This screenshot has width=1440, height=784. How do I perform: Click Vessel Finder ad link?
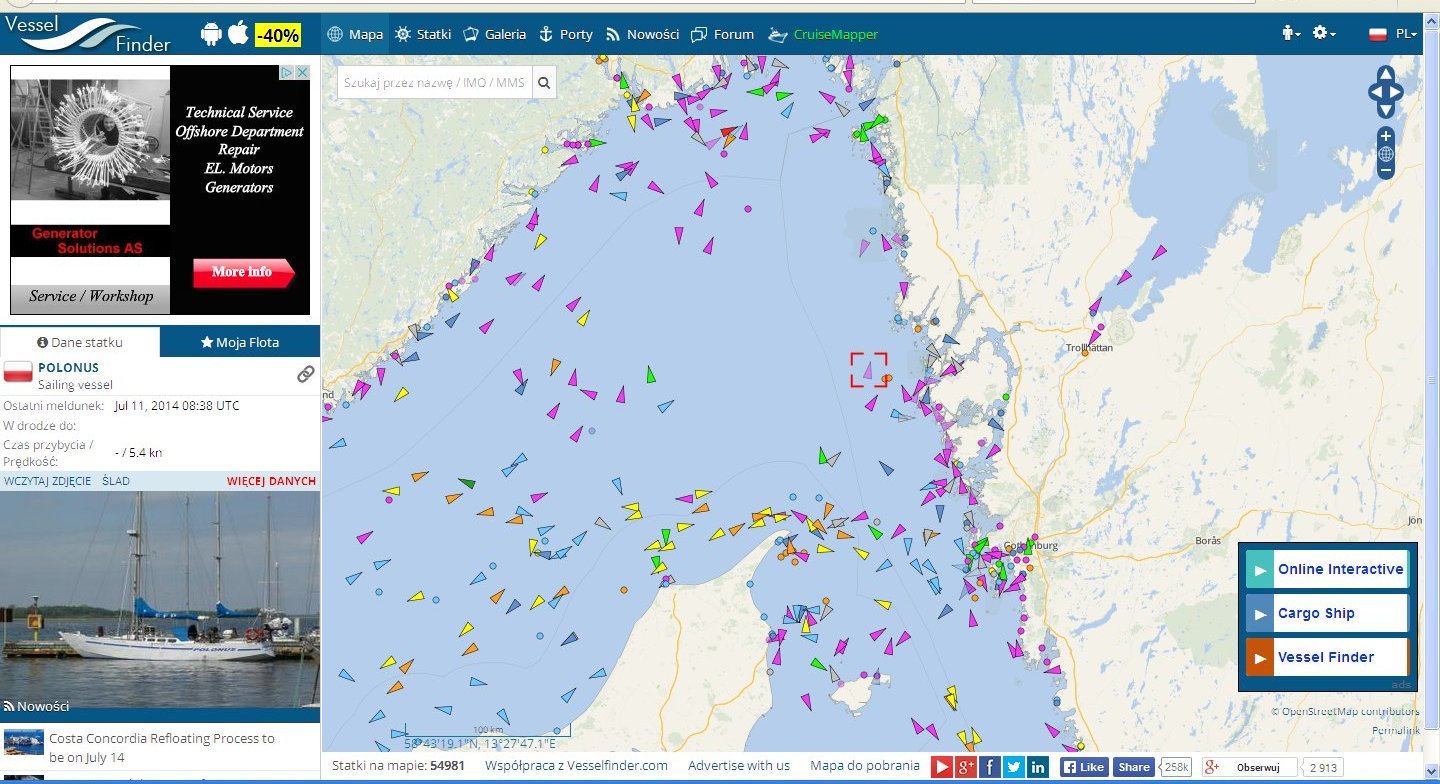1327,657
